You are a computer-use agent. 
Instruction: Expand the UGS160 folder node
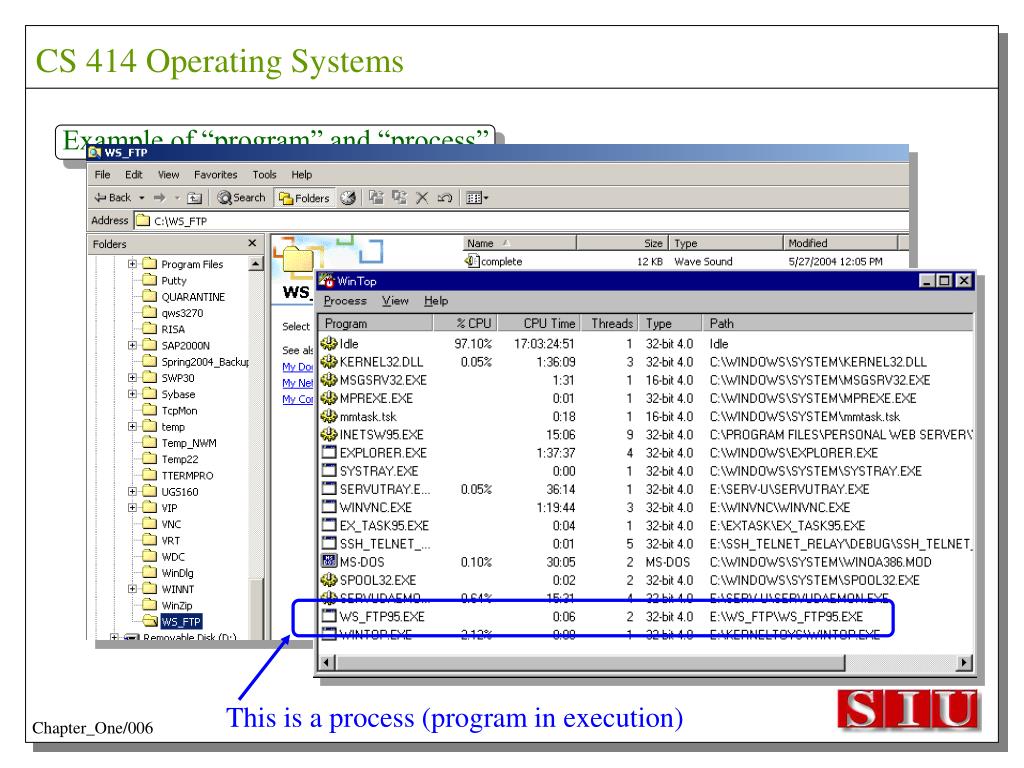point(133,491)
